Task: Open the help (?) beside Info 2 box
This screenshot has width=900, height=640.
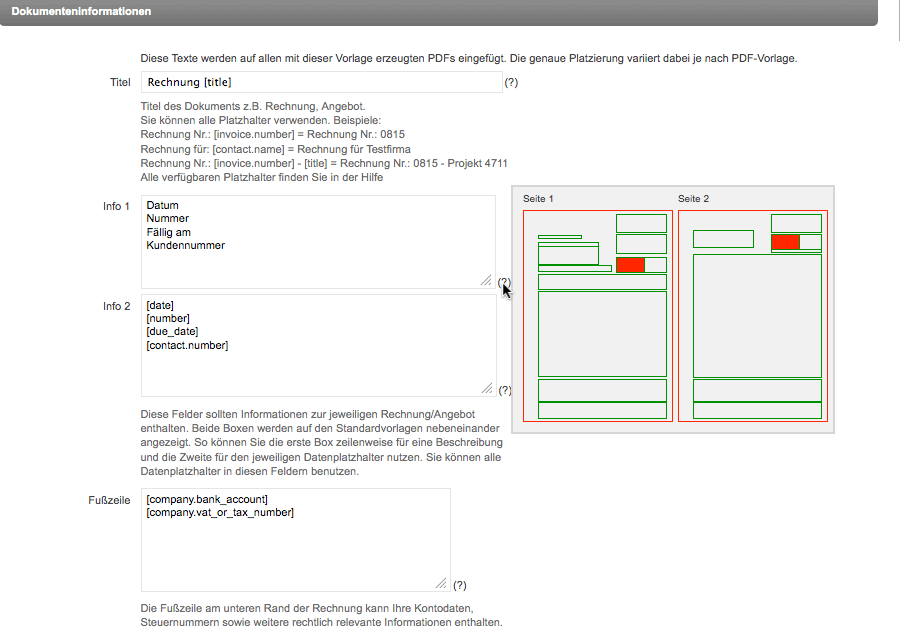Action: pos(505,390)
